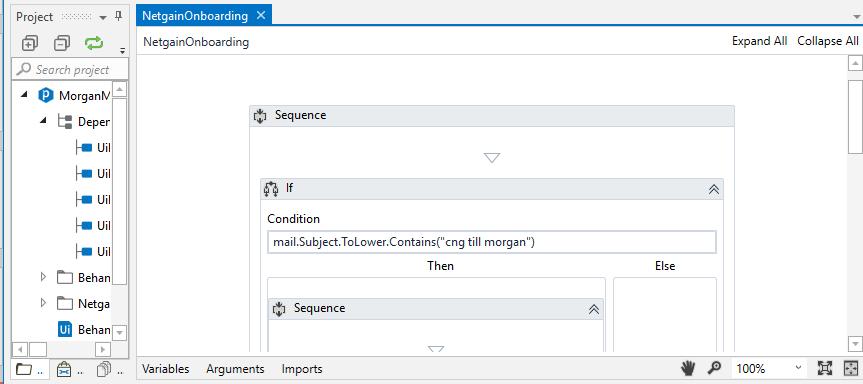Close the NetgainOnboarding tab
The image size is (863, 384).
click(261, 15)
